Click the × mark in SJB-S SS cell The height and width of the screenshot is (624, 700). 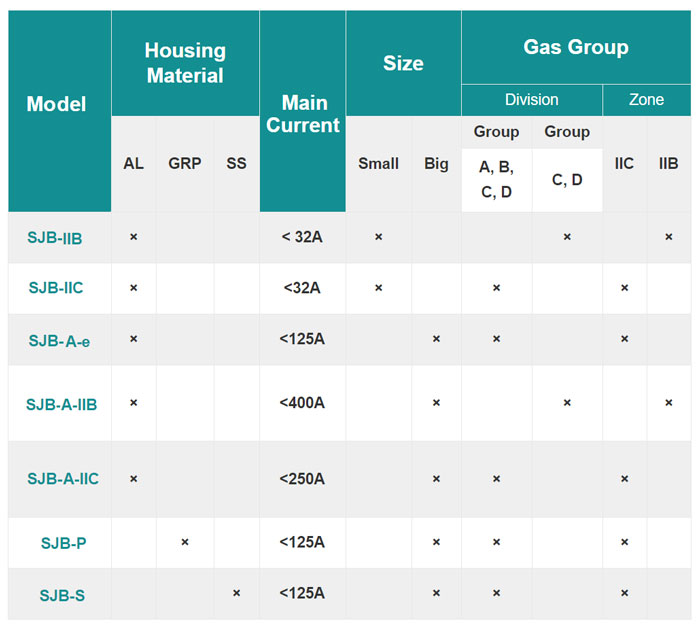pos(236,593)
